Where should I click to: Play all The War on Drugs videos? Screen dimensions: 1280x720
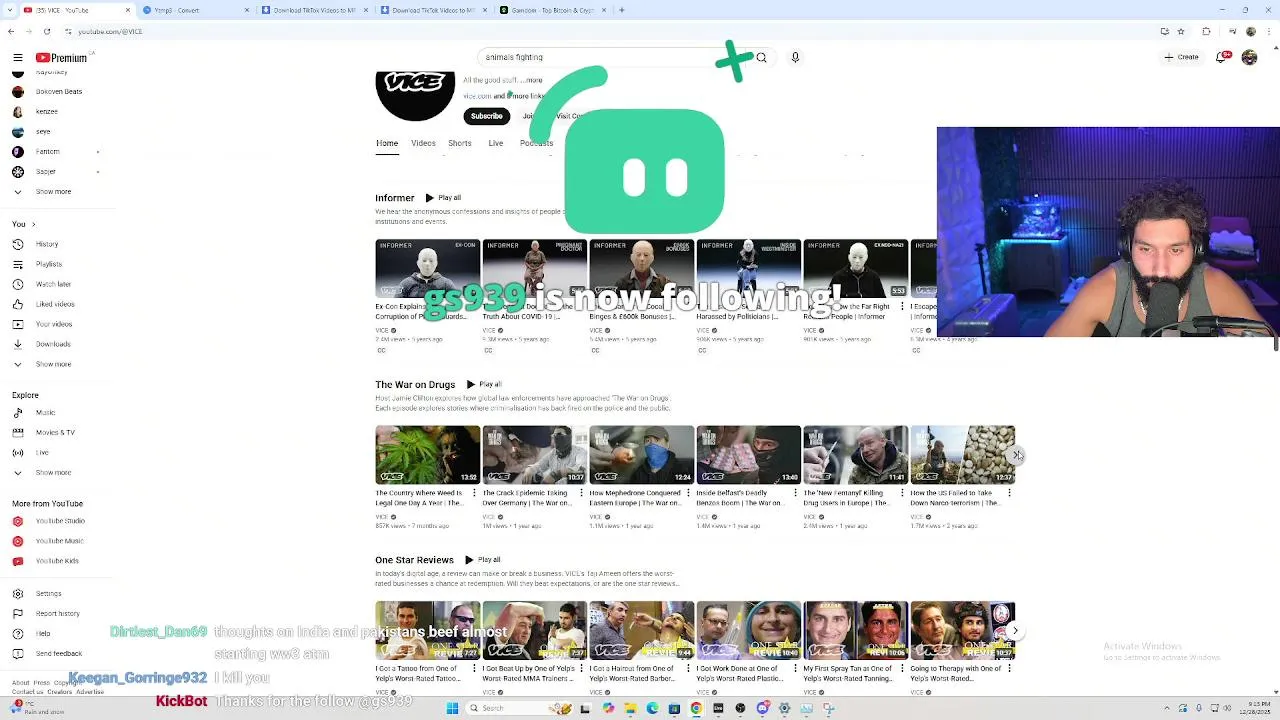[x=483, y=384]
